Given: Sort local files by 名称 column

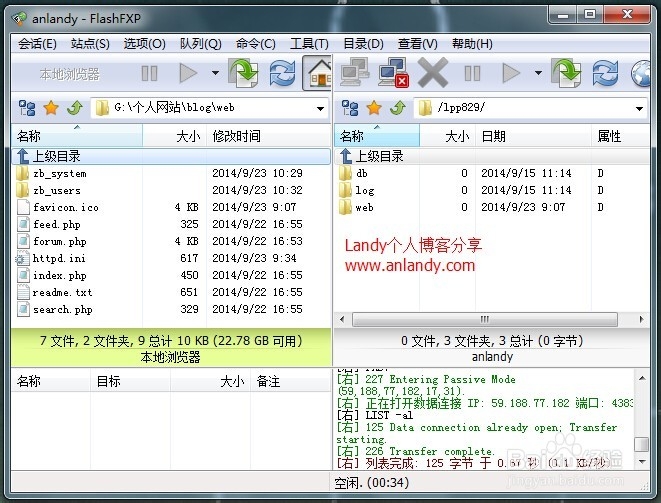Looking at the screenshot, I should (x=77, y=136).
